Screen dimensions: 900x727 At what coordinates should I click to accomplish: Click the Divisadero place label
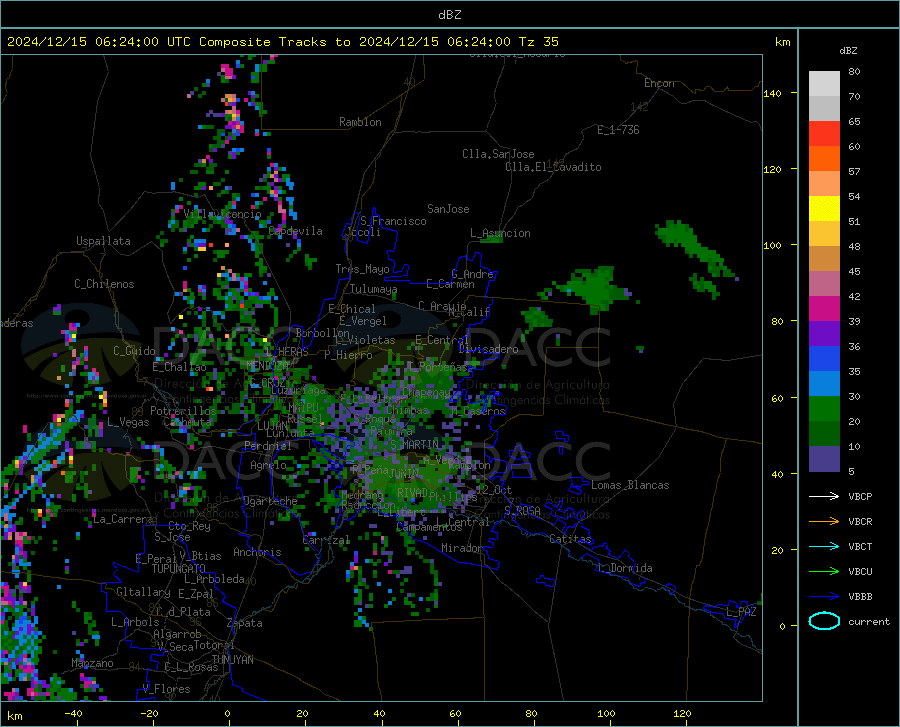coord(488,349)
